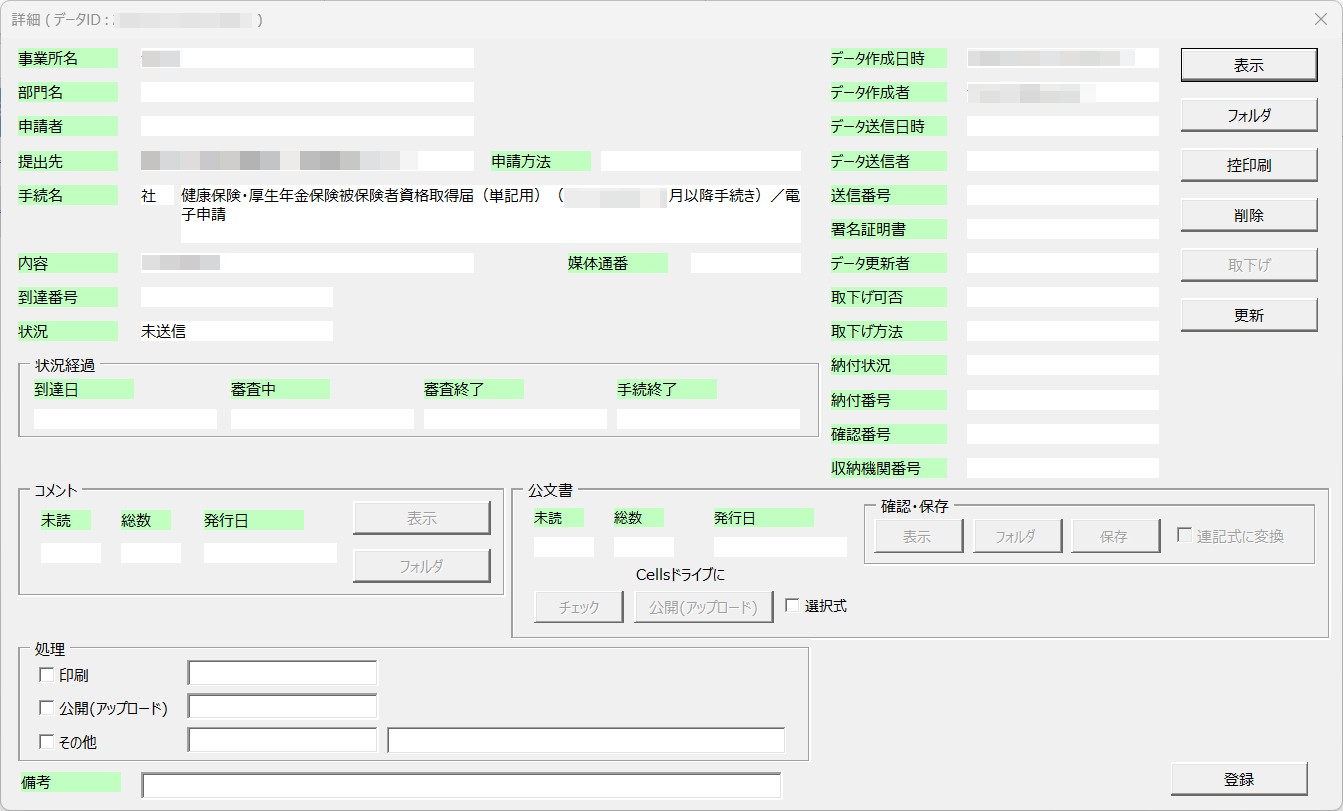Click the 取下げ button
1343x811 pixels.
[x=1249, y=265]
